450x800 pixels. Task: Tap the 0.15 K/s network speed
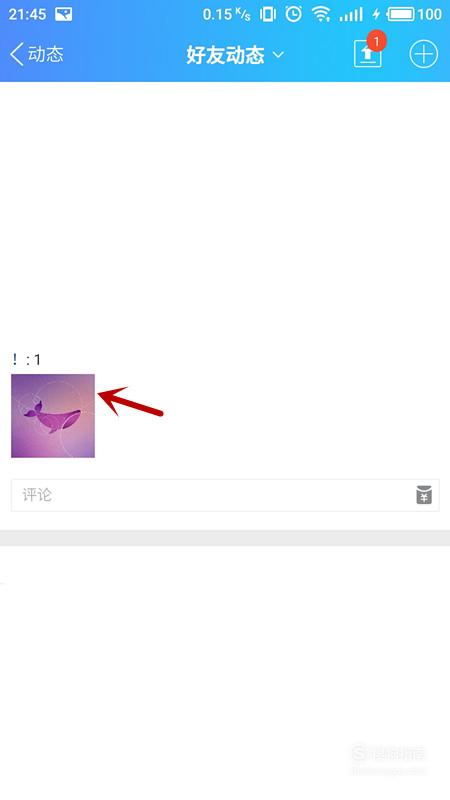[x=227, y=14]
